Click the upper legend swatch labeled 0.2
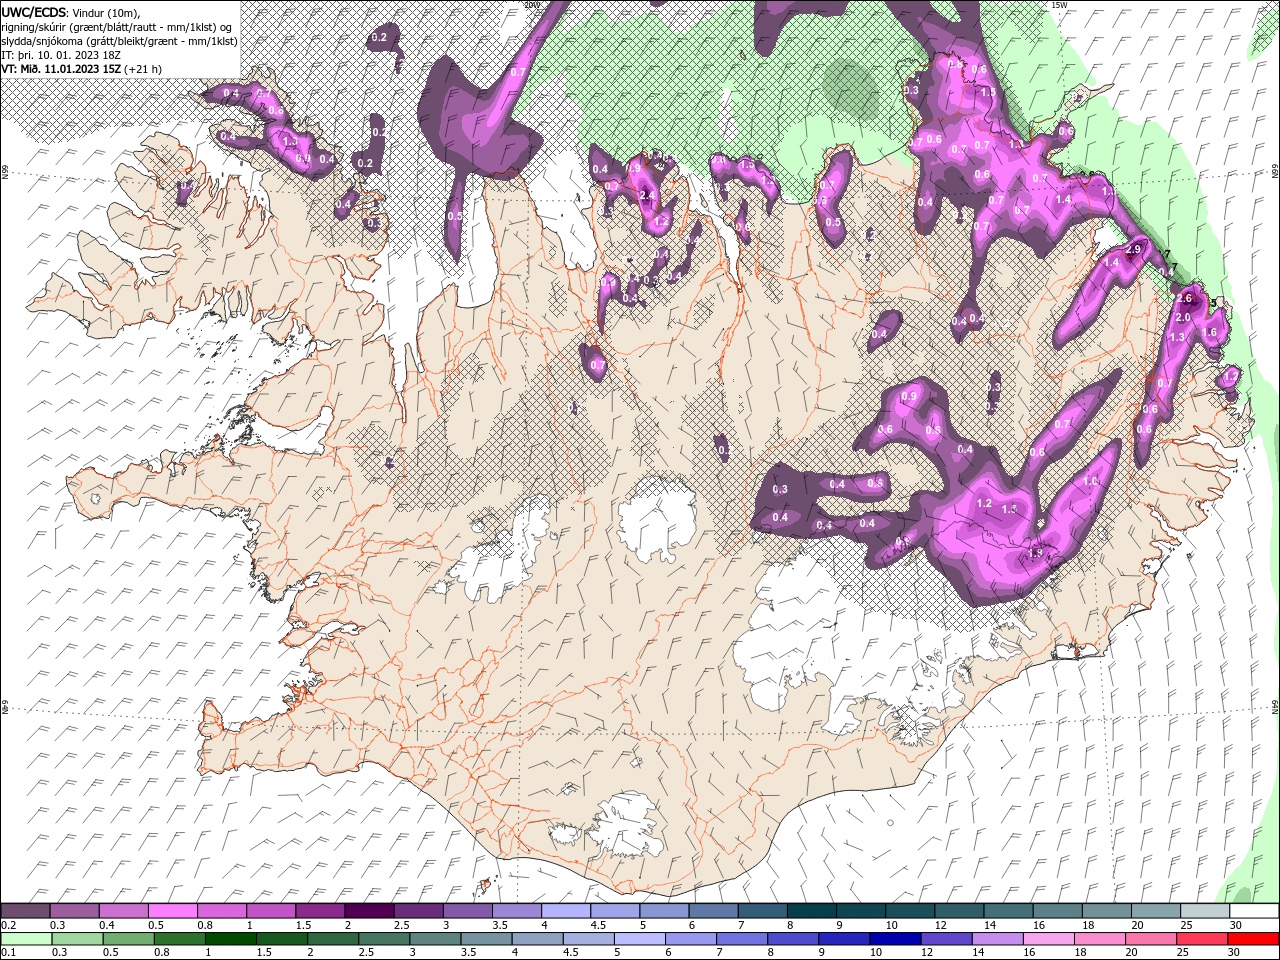 25,911
